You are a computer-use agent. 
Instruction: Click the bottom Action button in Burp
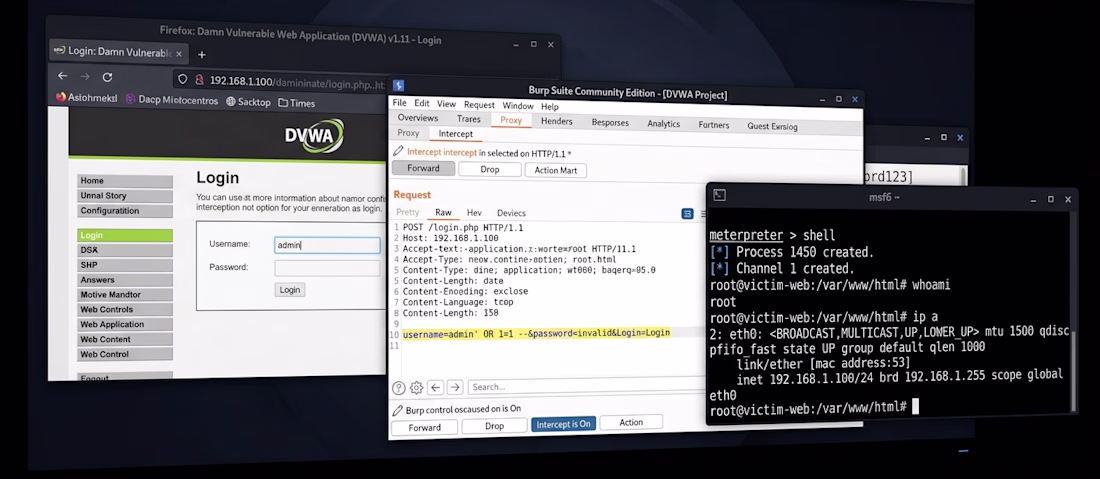click(x=631, y=422)
